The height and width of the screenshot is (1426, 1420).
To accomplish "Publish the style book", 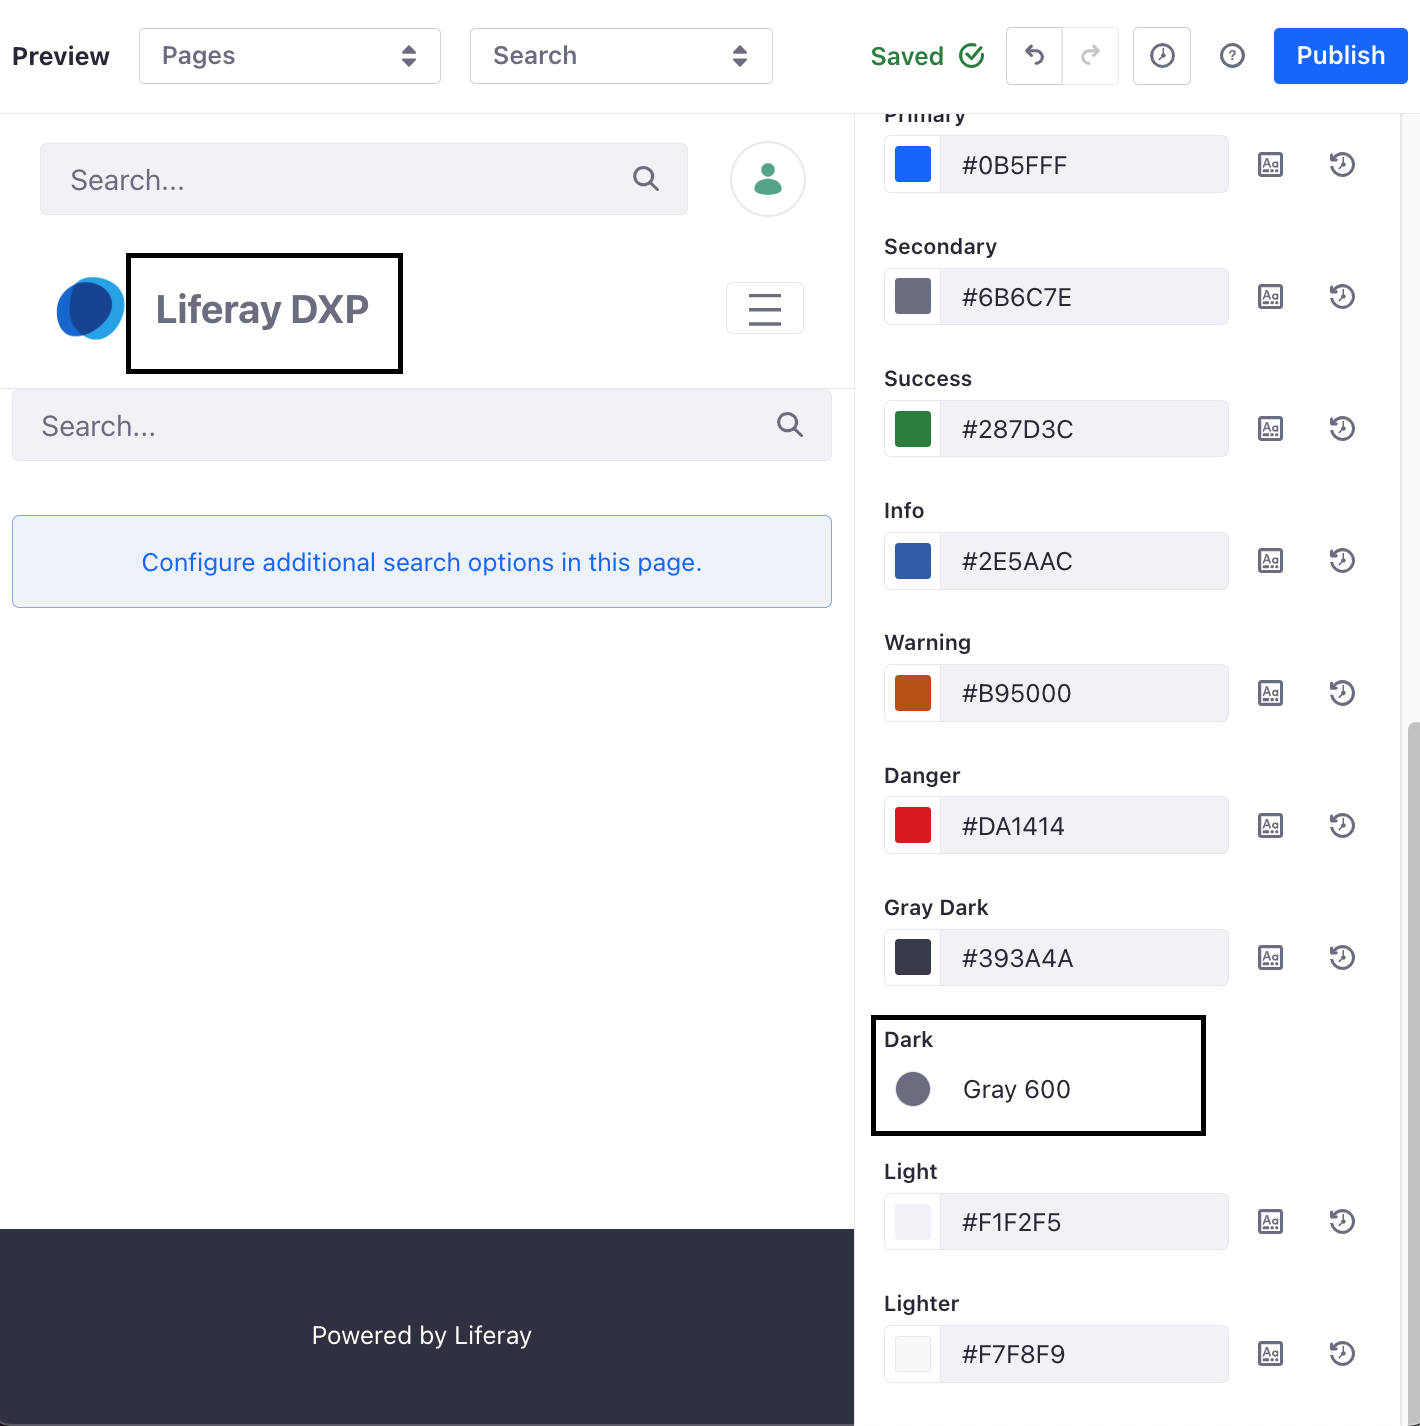I will (x=1341, y=56).
